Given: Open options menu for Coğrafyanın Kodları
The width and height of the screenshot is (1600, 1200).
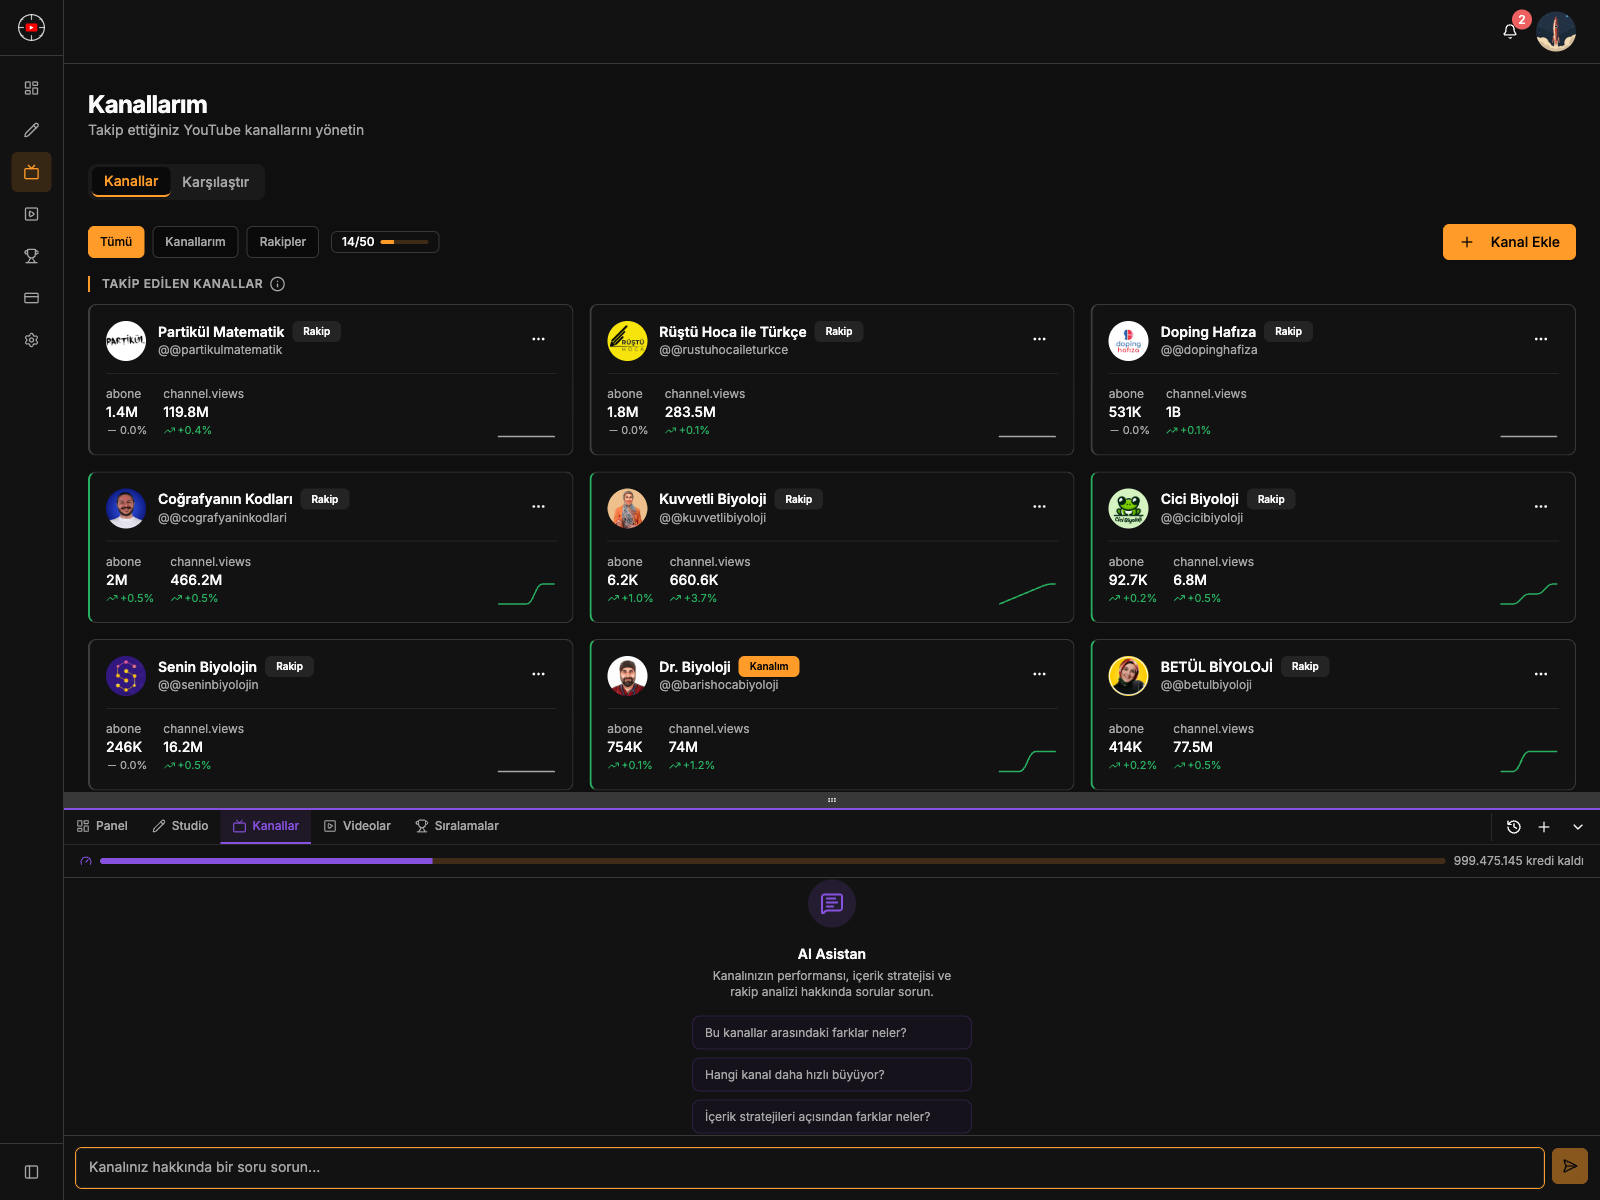Looking at the screenshot, I should 539,507.
